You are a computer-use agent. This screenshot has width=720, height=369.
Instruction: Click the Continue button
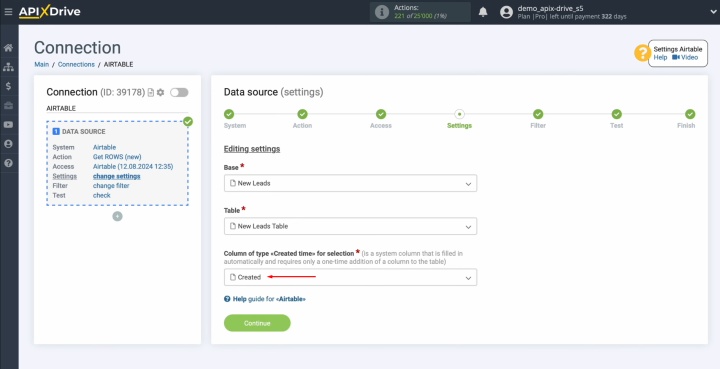[257, 323]
